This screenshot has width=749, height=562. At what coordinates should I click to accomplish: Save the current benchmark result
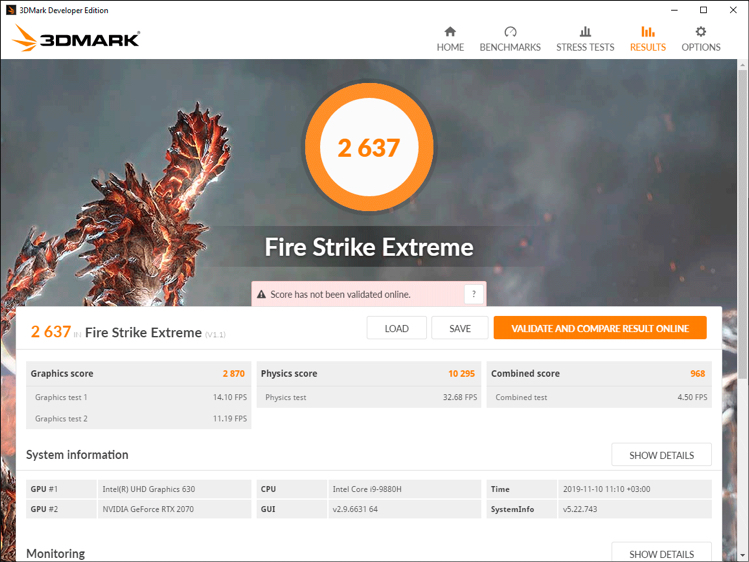[x=460, y=328]
